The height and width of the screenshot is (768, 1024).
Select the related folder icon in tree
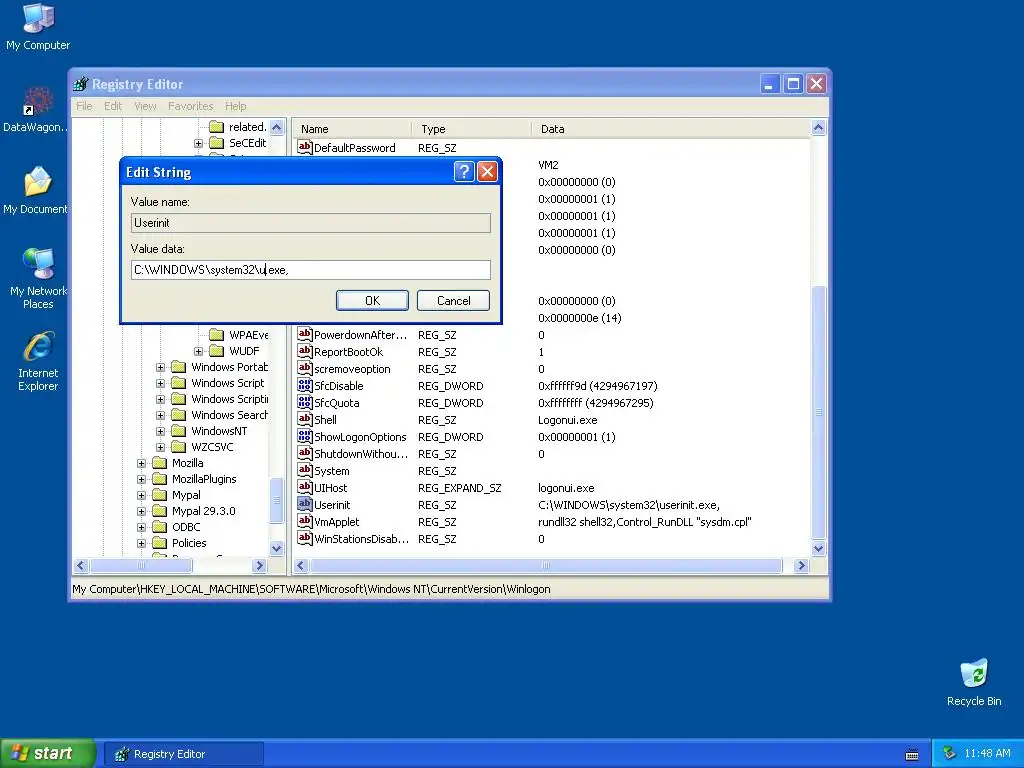point(217,127)
